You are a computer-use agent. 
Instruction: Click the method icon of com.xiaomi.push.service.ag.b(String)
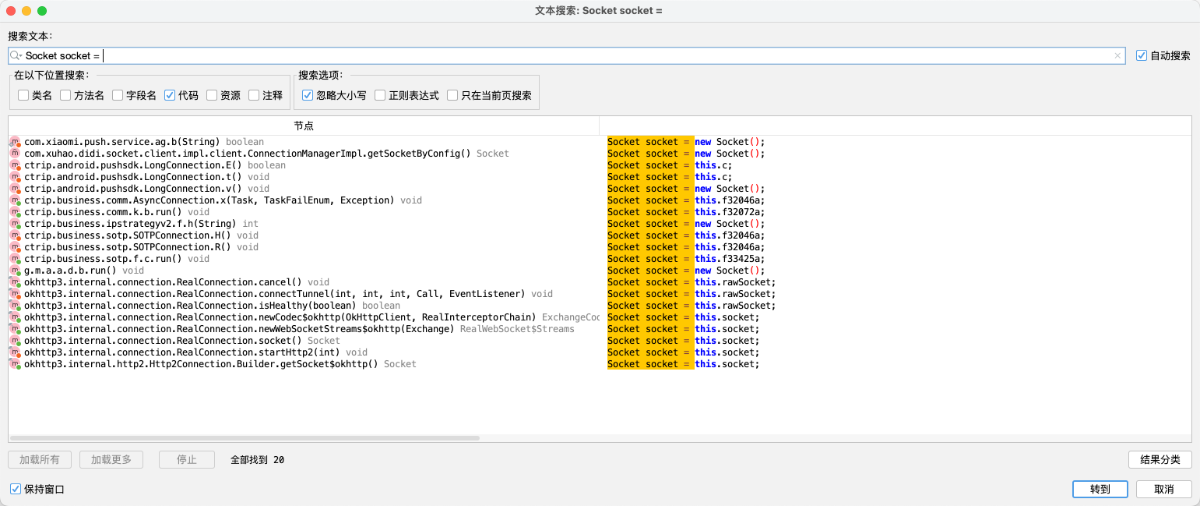tap(15, 142)
